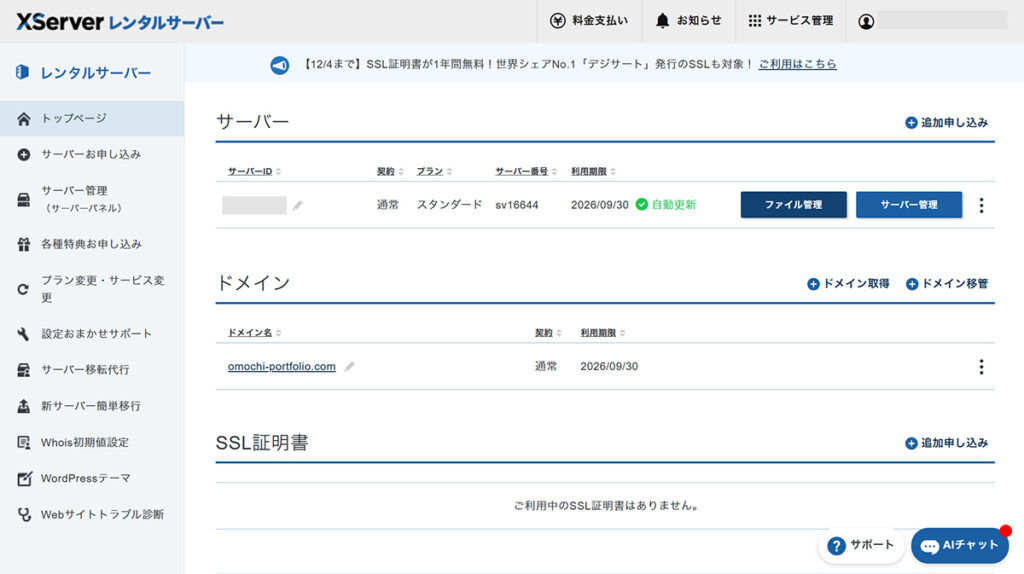Click ドメイン取得 plus link
This screenshot has width=1024, height=574.
[848, 284]
